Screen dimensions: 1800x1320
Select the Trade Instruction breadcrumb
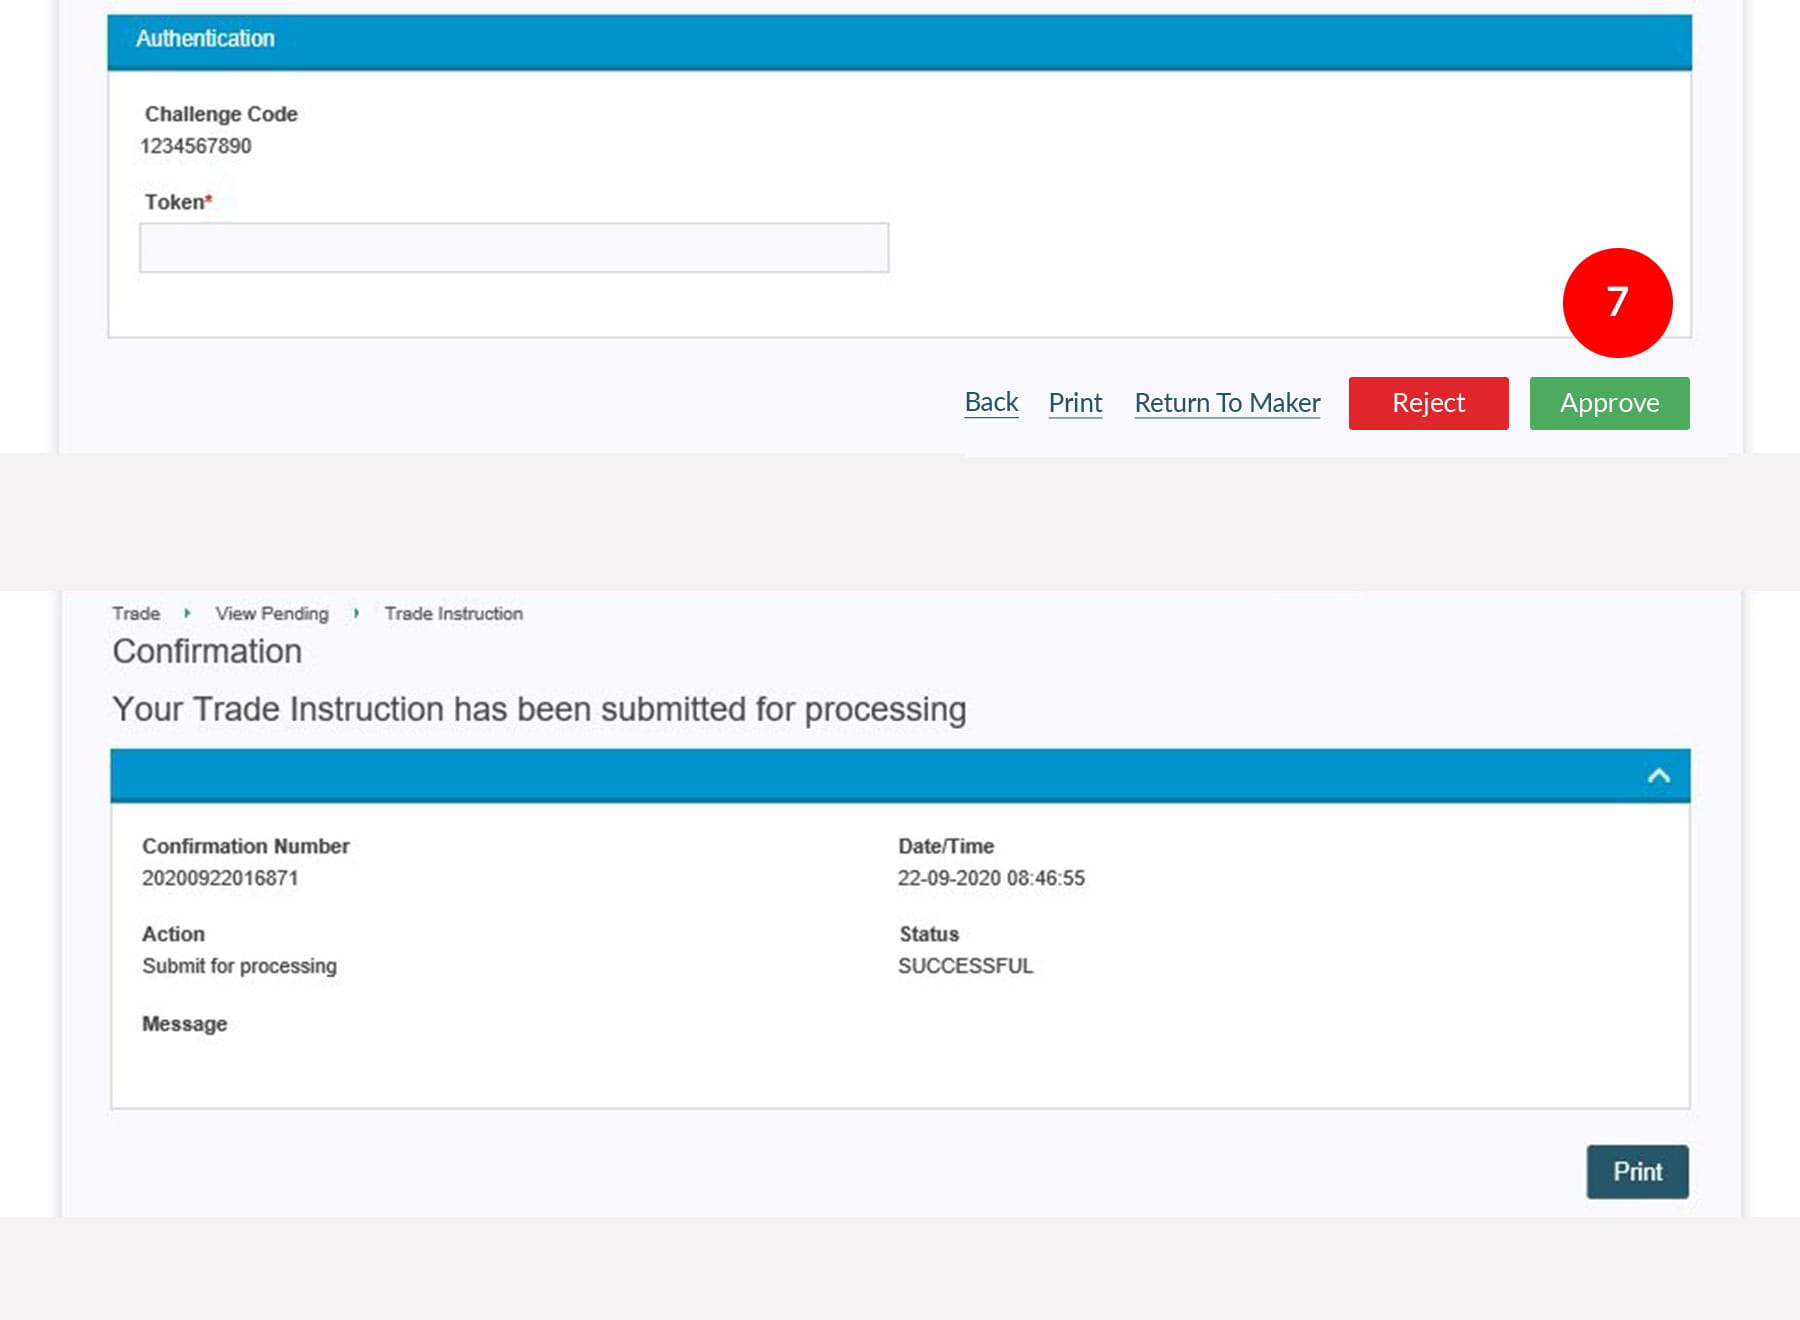pos(453,613)
